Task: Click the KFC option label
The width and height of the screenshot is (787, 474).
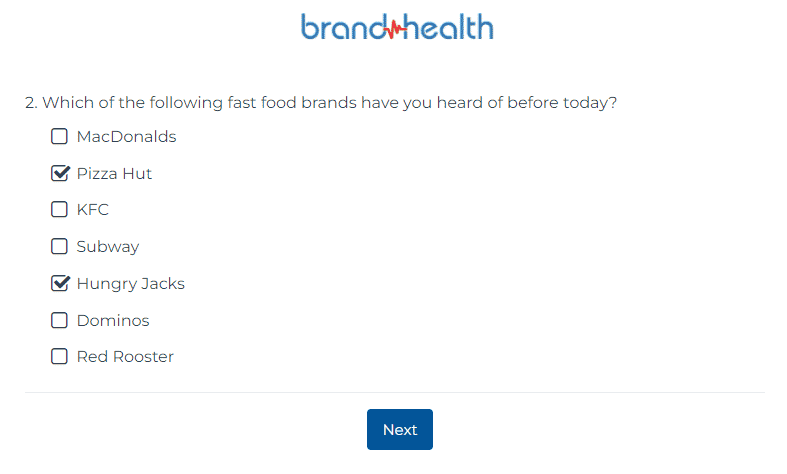Action: coord(92,210)
